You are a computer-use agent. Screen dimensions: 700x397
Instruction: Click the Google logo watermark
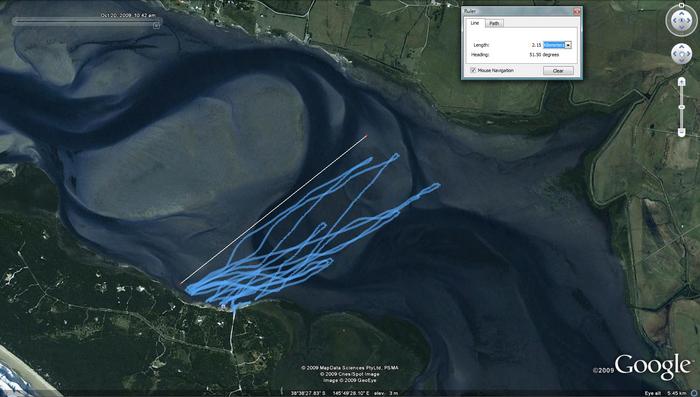[x=652, y=366]
